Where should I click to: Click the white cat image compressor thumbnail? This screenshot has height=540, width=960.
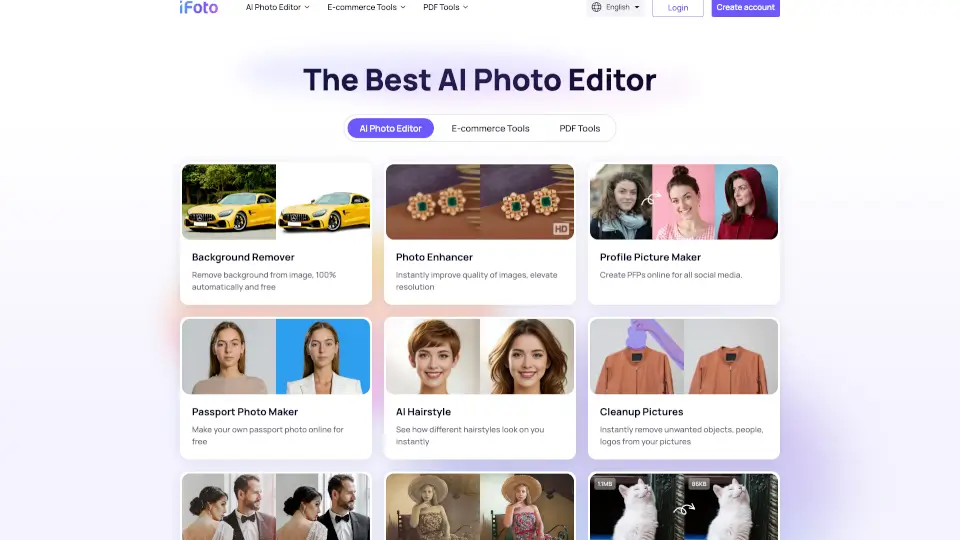pos(684,507)
